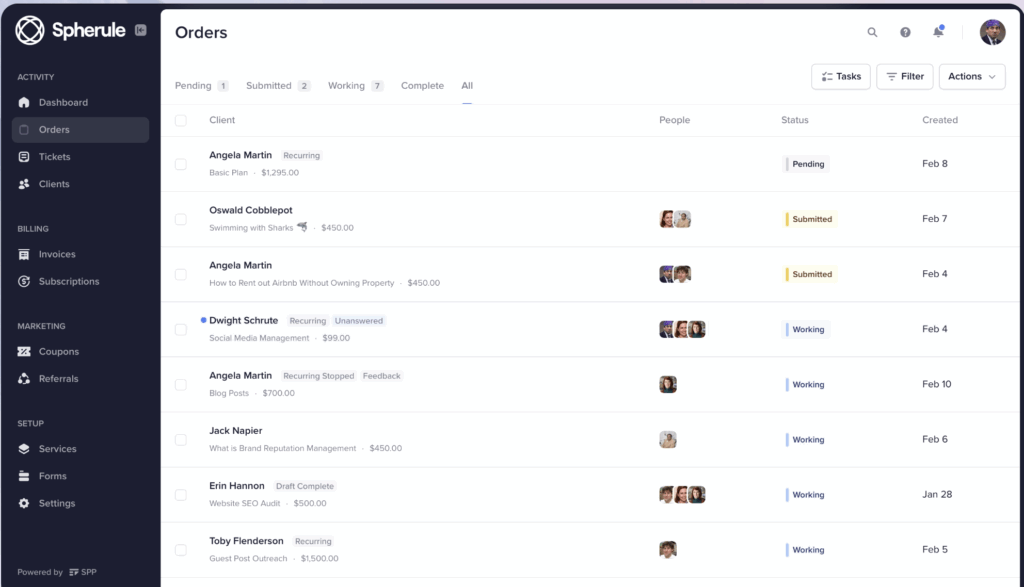
Task: Click the Coupons icon in Marketing
Action: tap(24, 352)
